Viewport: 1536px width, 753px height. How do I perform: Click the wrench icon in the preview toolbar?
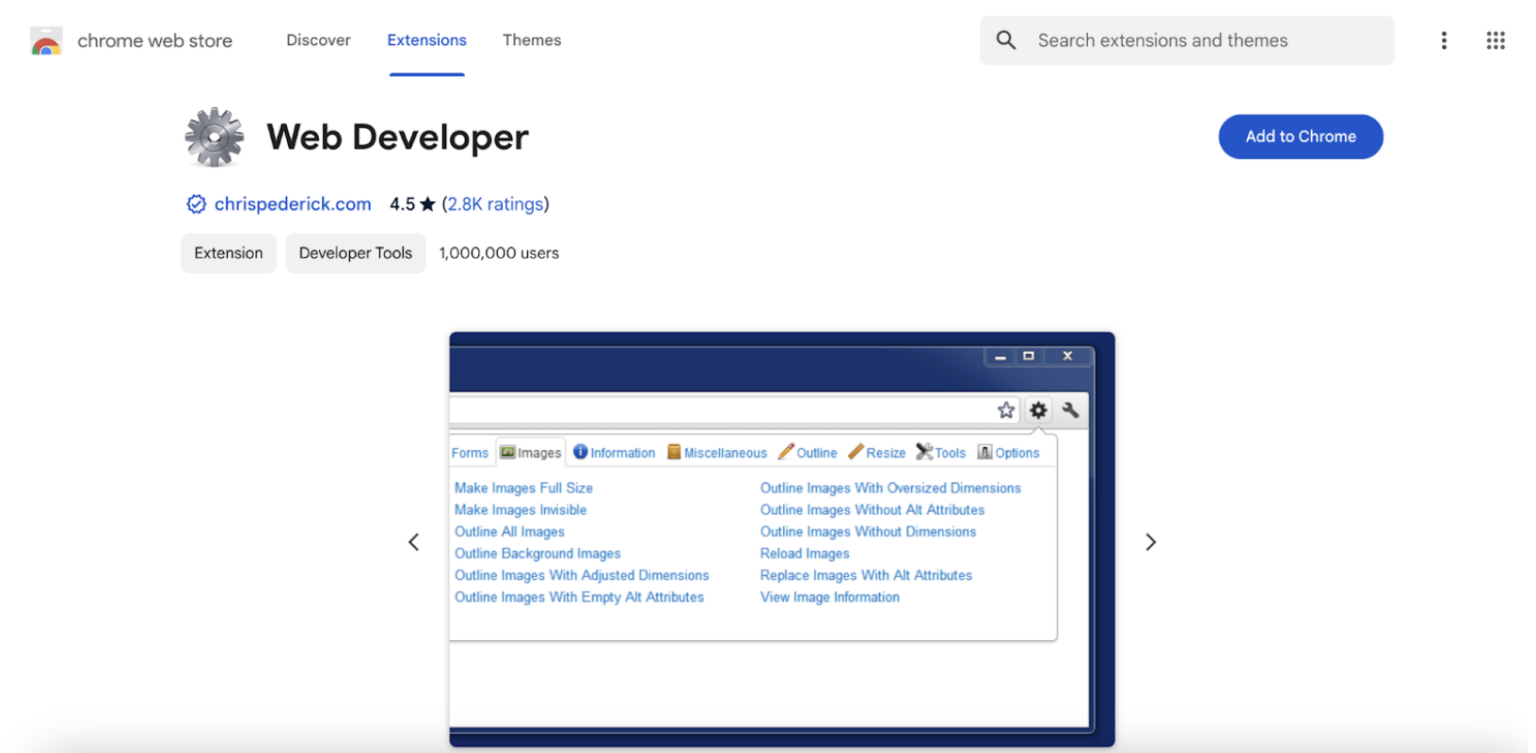click(1070, 410)
